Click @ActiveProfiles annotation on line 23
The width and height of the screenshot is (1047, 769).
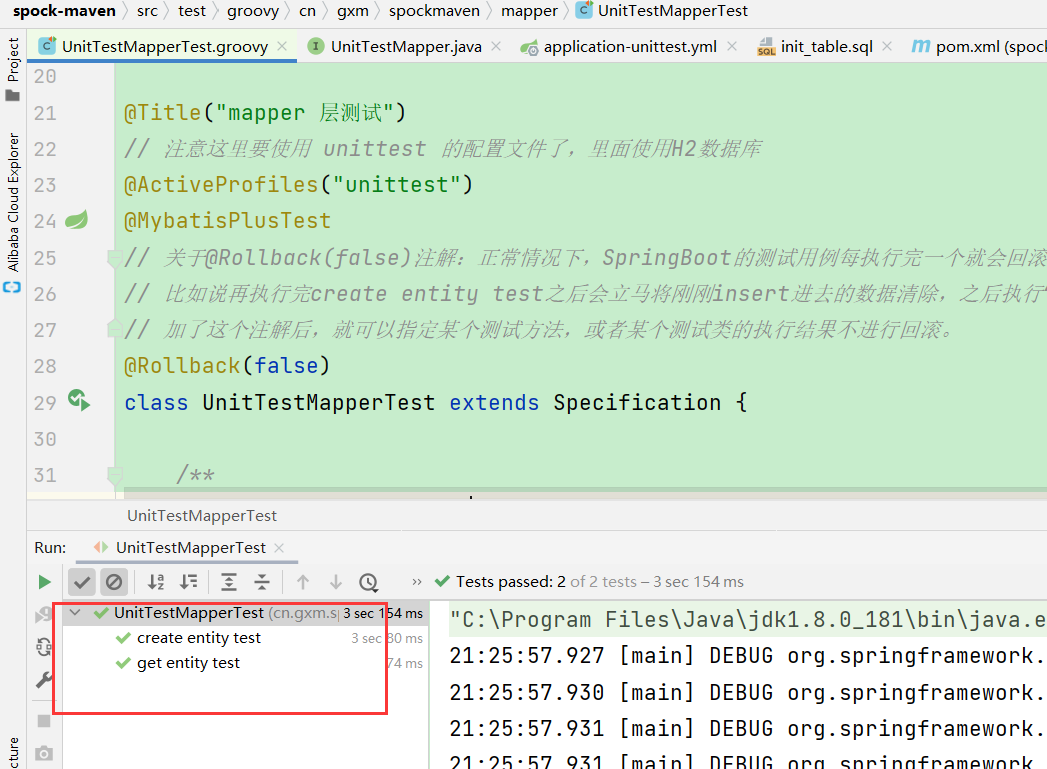(298, 184)
